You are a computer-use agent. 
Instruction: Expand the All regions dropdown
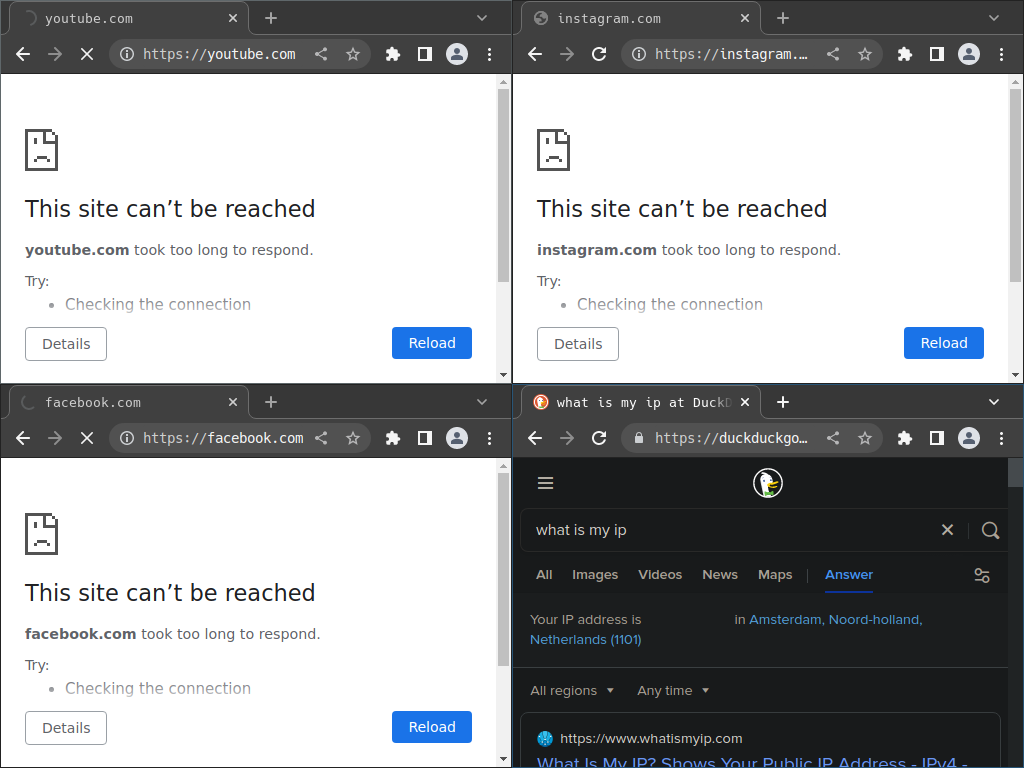click(x=570, y=690)
